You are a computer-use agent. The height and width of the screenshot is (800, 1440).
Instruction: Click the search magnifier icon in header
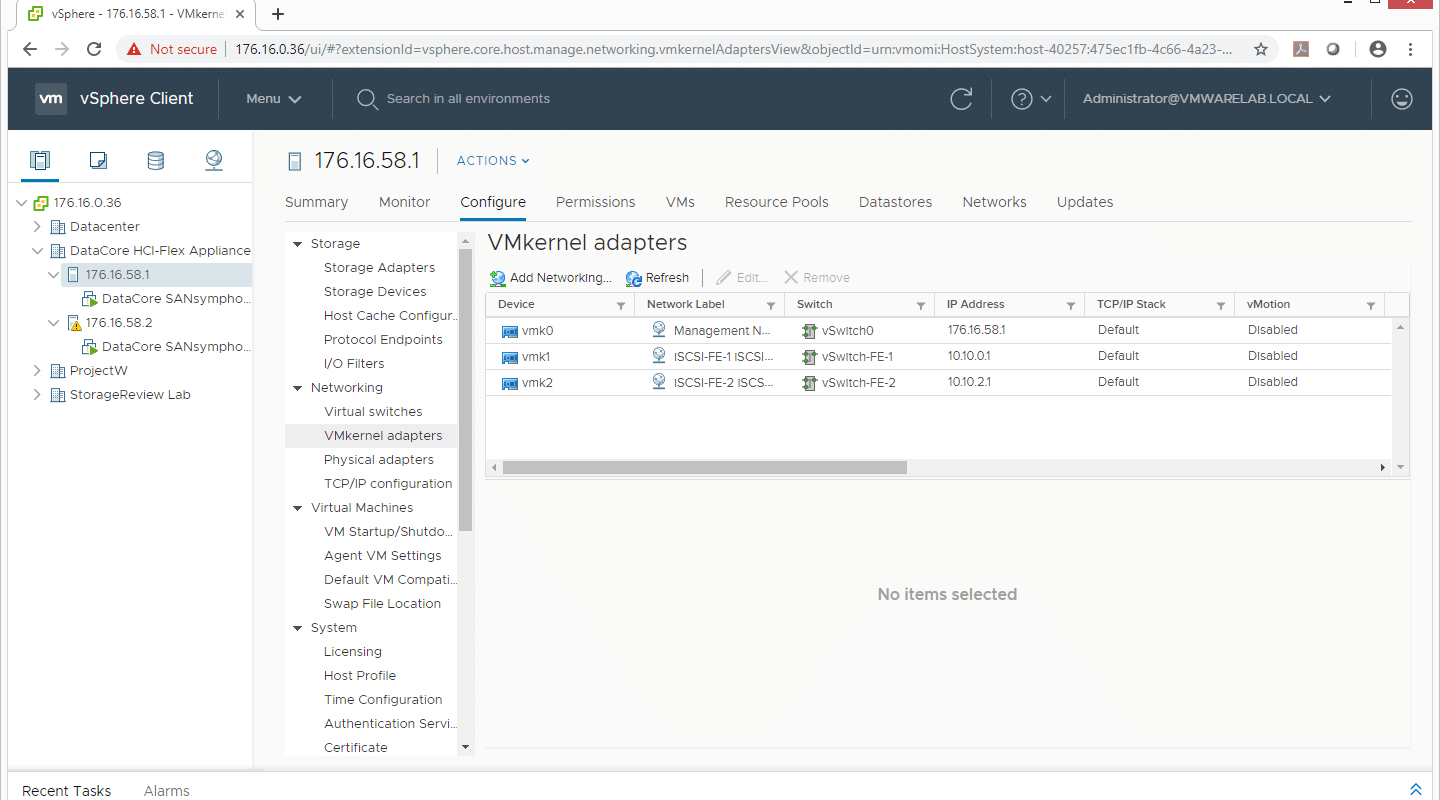(367, 99)
